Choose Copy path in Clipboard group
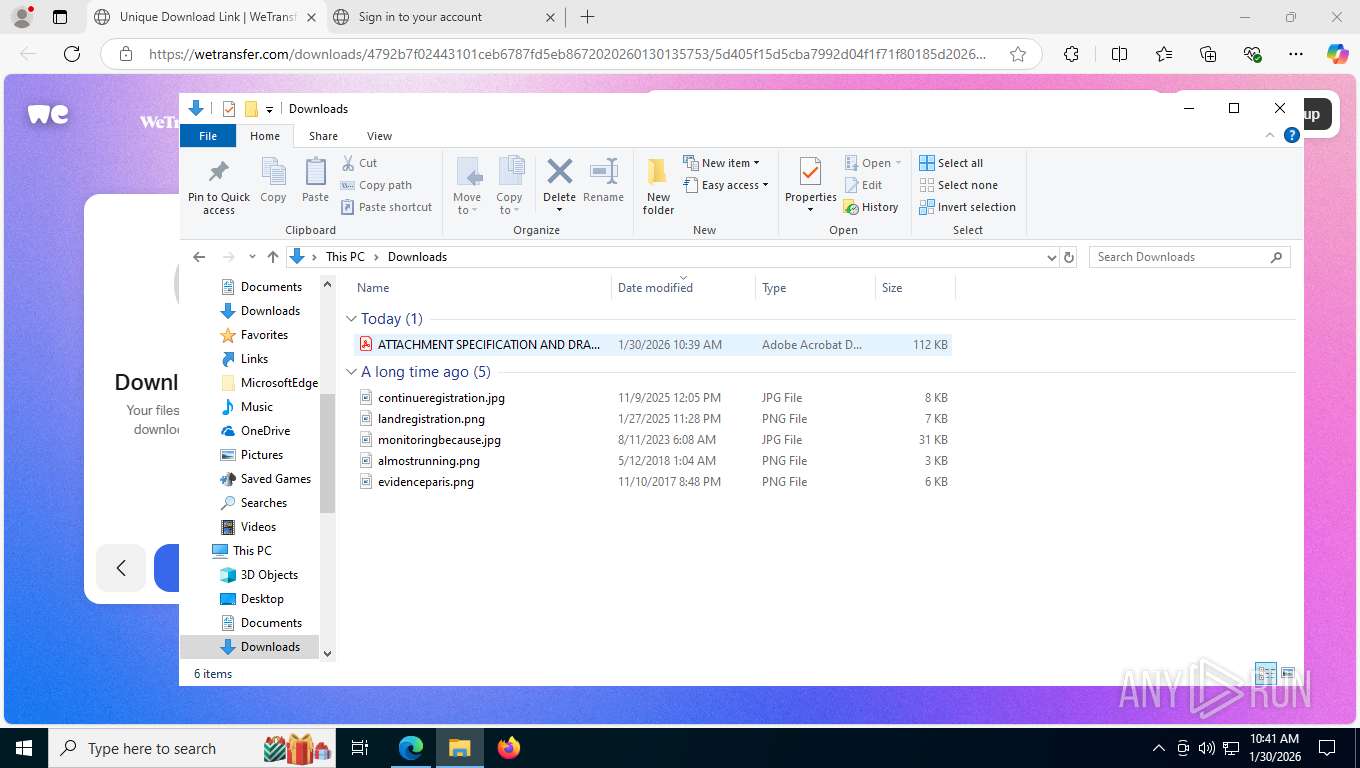This screenshot has width=1360, height=768. click(x=376, y=185)
